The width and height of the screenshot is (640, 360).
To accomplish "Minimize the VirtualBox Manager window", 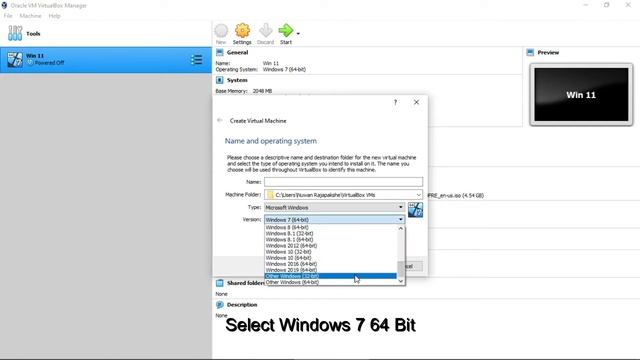I will 586,5.
